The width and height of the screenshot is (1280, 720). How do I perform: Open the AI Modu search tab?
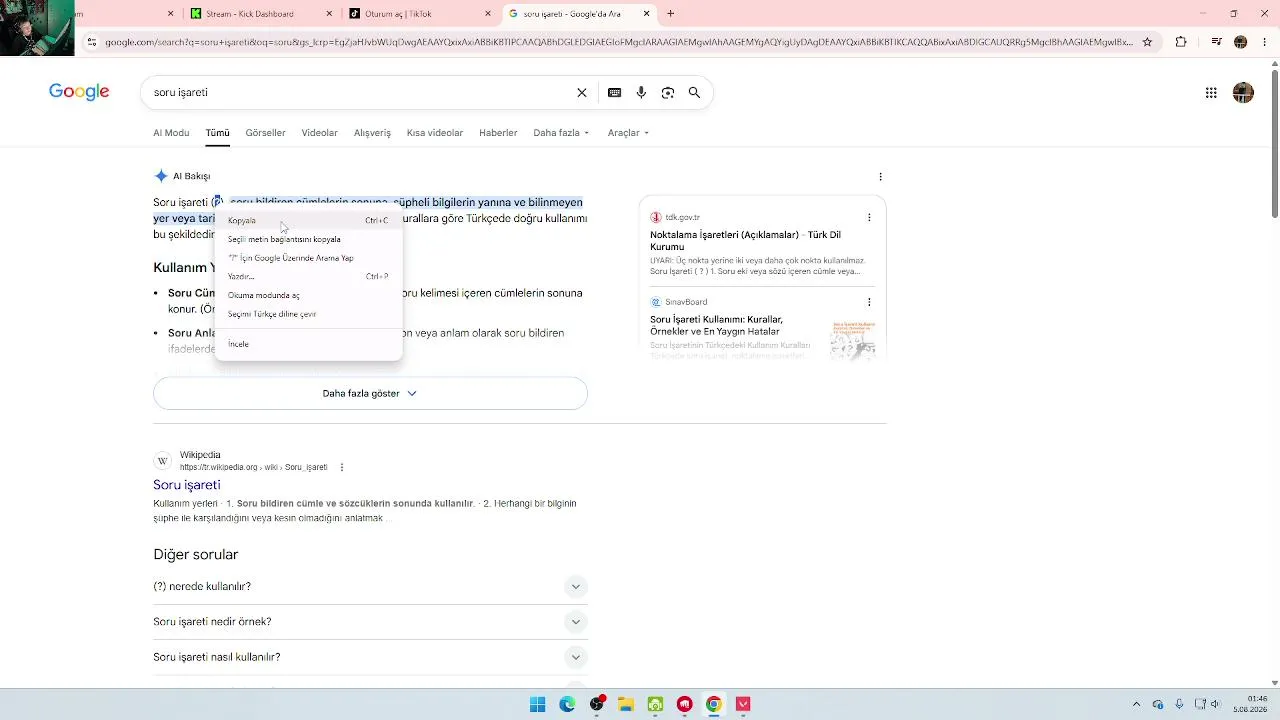171,133
